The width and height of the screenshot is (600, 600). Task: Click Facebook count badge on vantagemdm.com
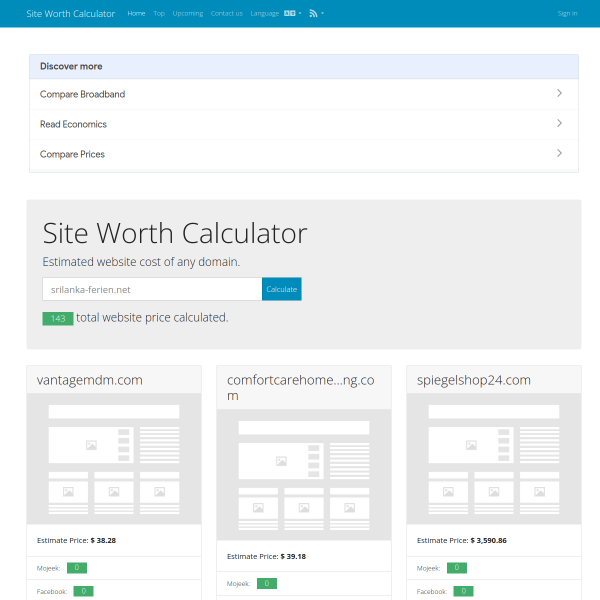[x=83, y=591]
